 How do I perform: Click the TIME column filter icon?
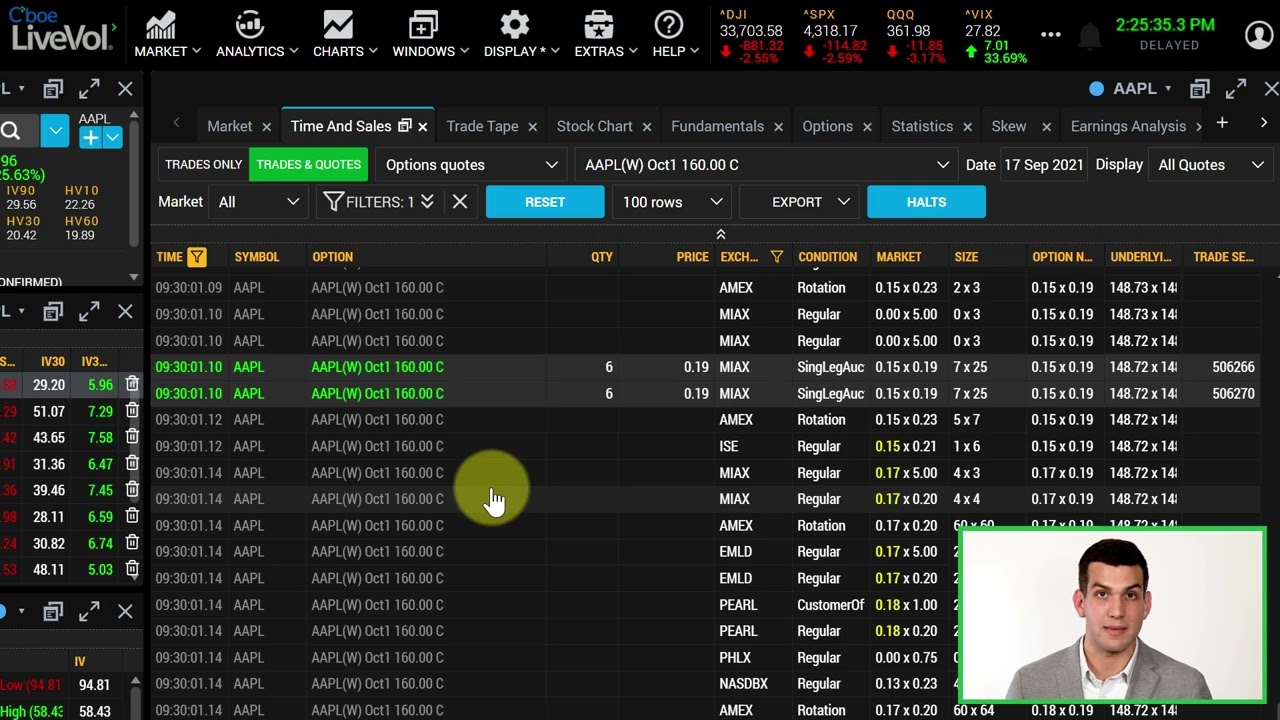point(197,258)
